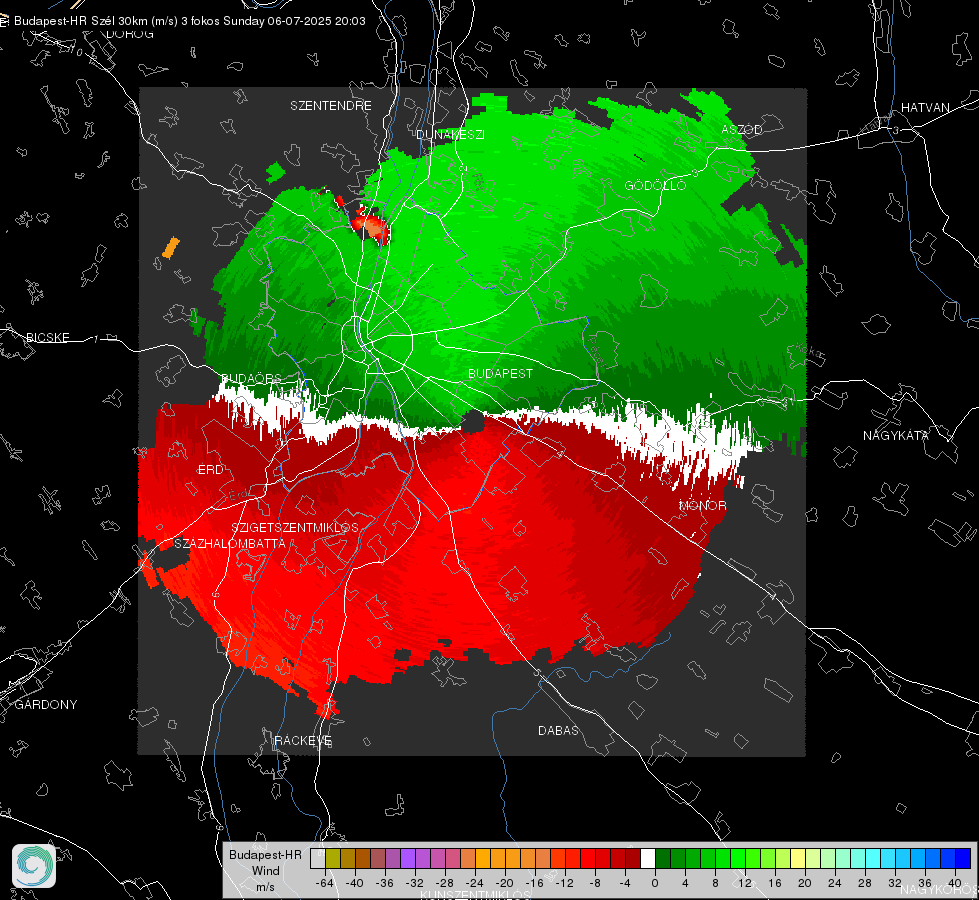This screenshot has height=900, width=979.
Task: Click the BUDAPEST city label
Action: coord(500,373)
